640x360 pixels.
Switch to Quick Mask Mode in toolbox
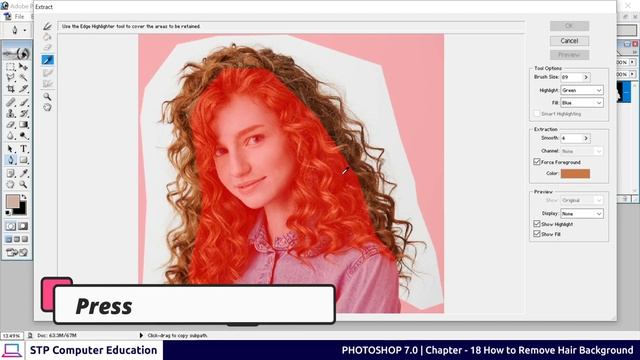click(x=23, y=226)
